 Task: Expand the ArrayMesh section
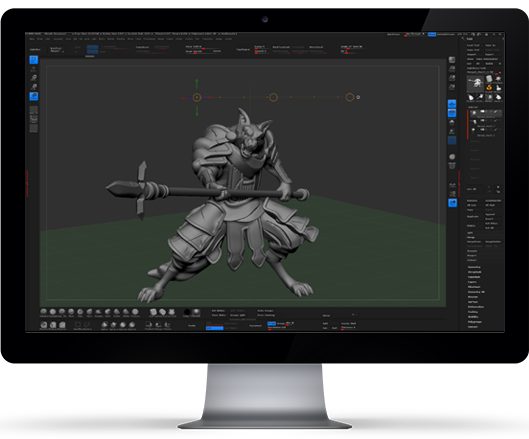(474, 272)
